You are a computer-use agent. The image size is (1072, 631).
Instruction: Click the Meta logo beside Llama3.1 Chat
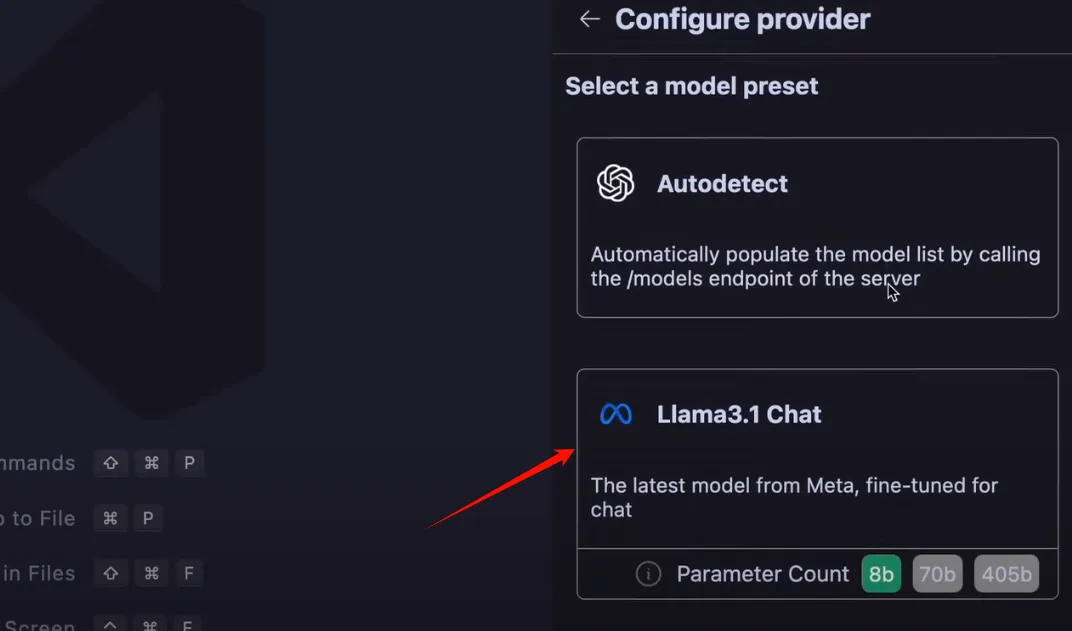tap(615, 414)
